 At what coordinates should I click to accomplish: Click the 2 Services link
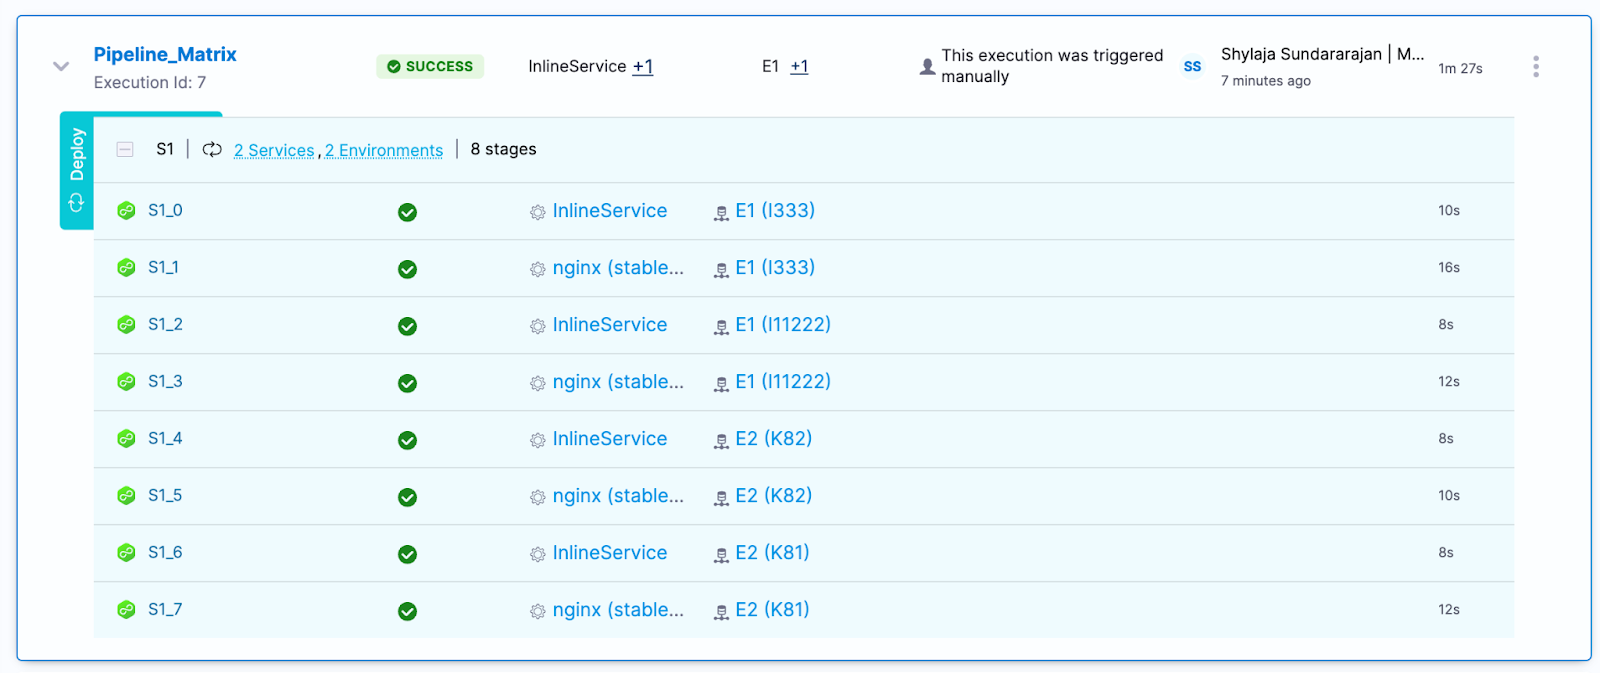coord(274,150)
